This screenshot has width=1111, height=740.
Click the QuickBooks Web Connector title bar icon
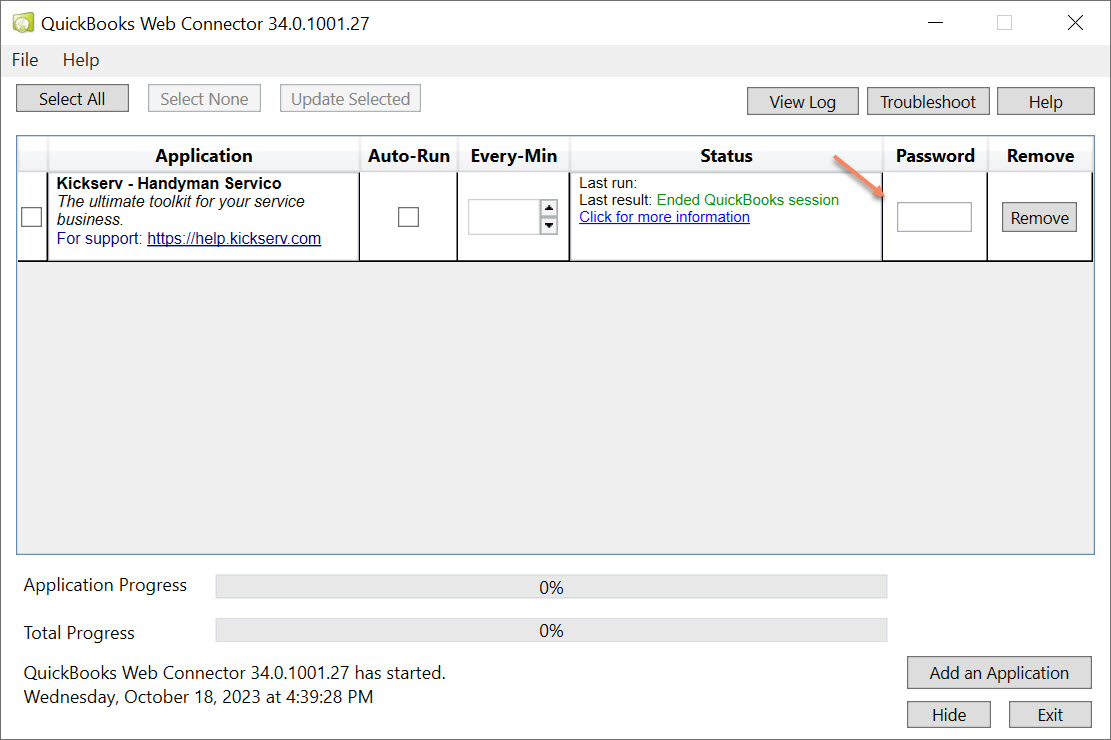coord(23,23)
